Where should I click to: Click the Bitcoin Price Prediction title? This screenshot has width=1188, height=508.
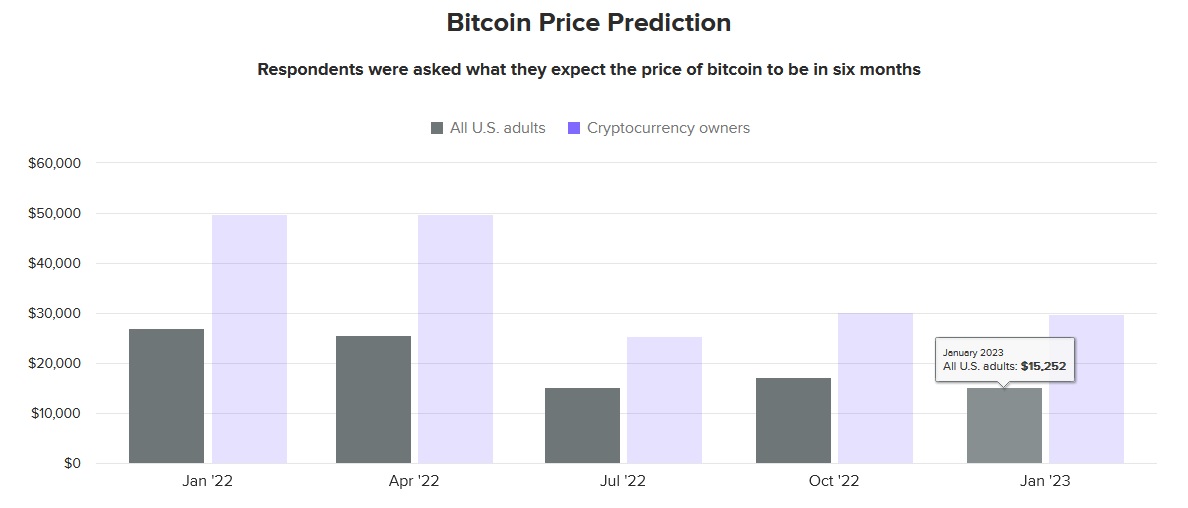click(589, 23)
